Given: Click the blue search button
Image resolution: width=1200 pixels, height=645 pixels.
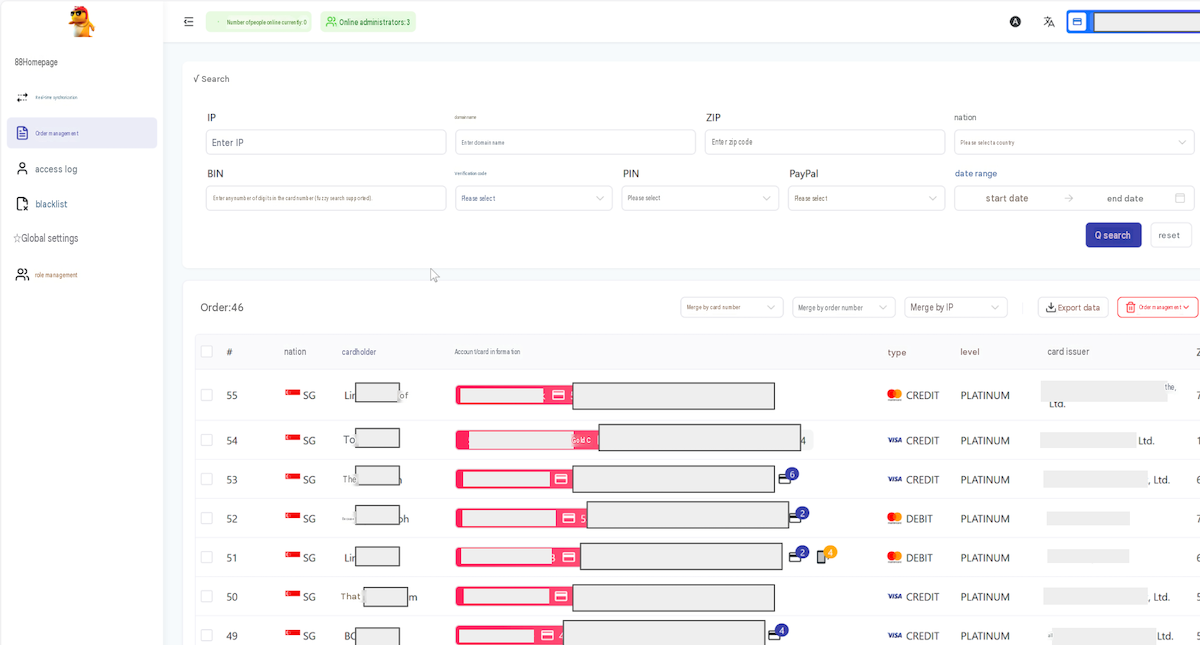Looking at the screenshot, I should (x=1113, y=235).
